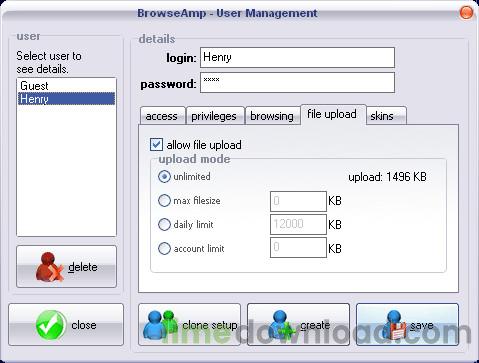Focus the password input field

297,82
